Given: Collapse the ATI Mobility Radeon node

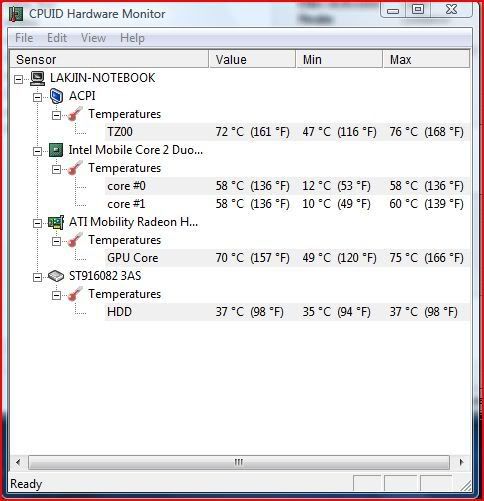Looking at the screenshot, I should (38, 223).
